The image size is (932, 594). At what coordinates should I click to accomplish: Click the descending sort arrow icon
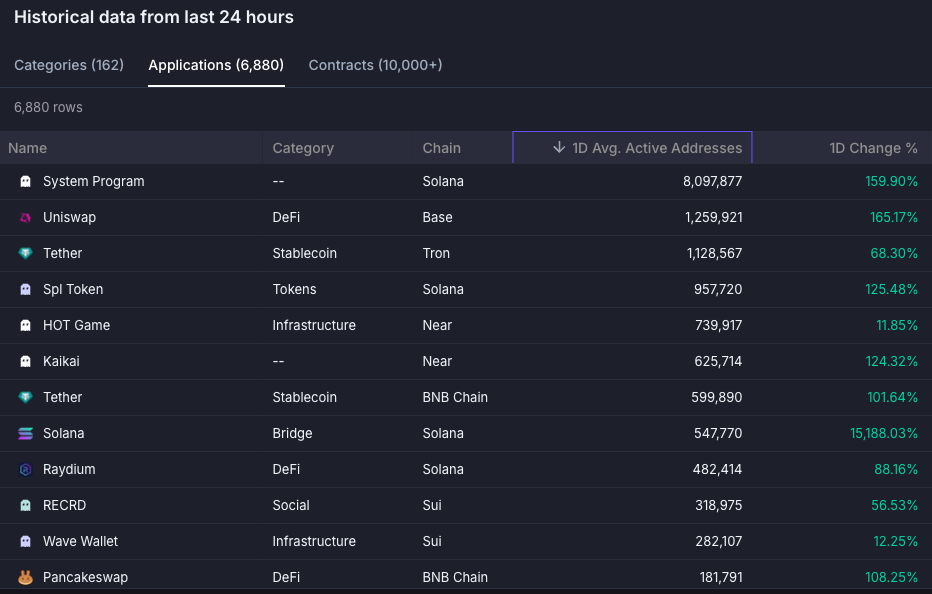(x=559, y=147)
